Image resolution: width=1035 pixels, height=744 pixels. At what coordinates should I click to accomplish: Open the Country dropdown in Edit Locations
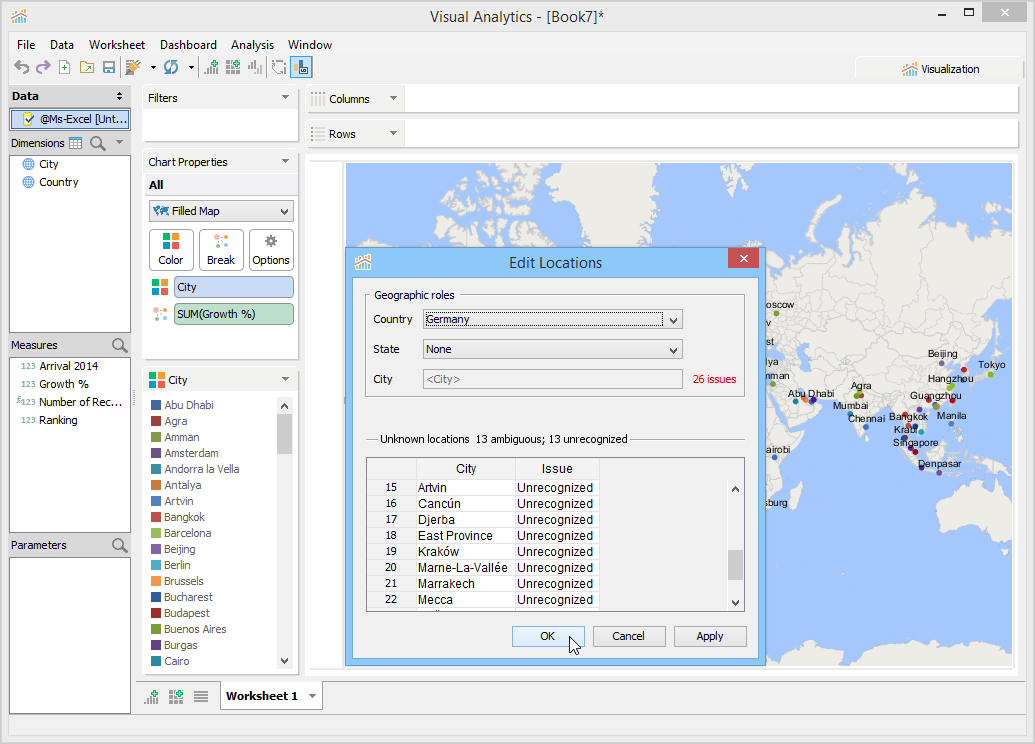674,320
